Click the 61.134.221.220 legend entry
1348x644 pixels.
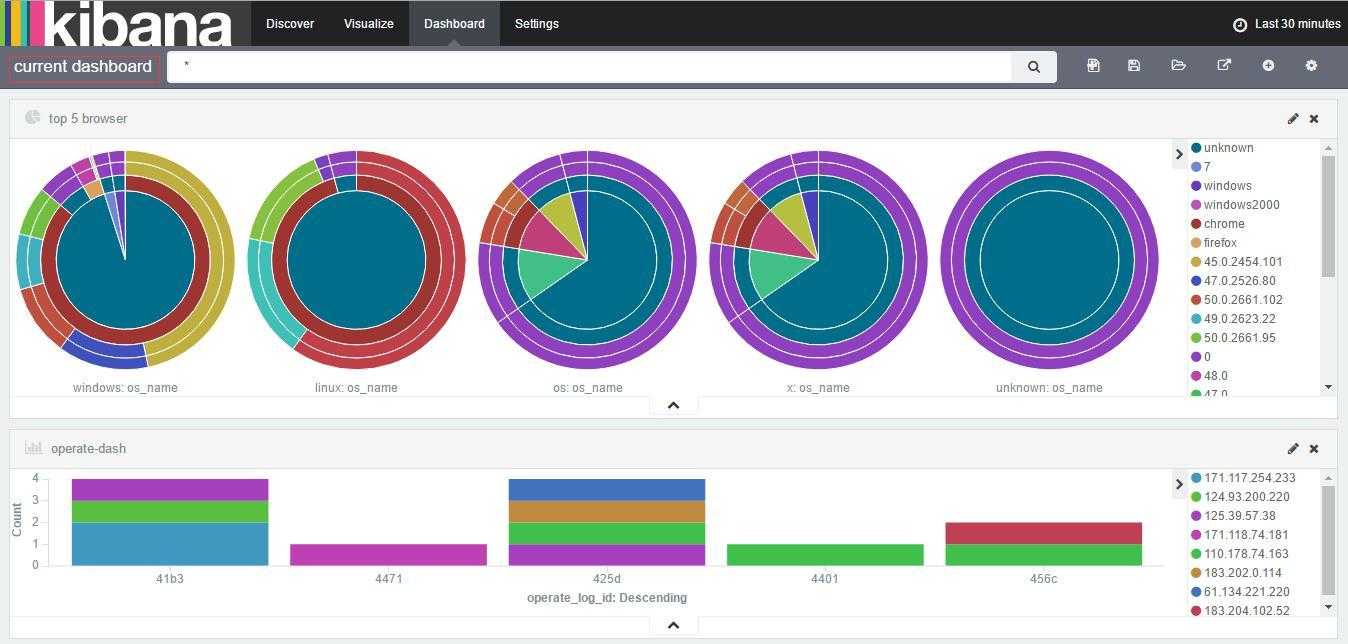pyautogui.click(x=1240, y=592)
